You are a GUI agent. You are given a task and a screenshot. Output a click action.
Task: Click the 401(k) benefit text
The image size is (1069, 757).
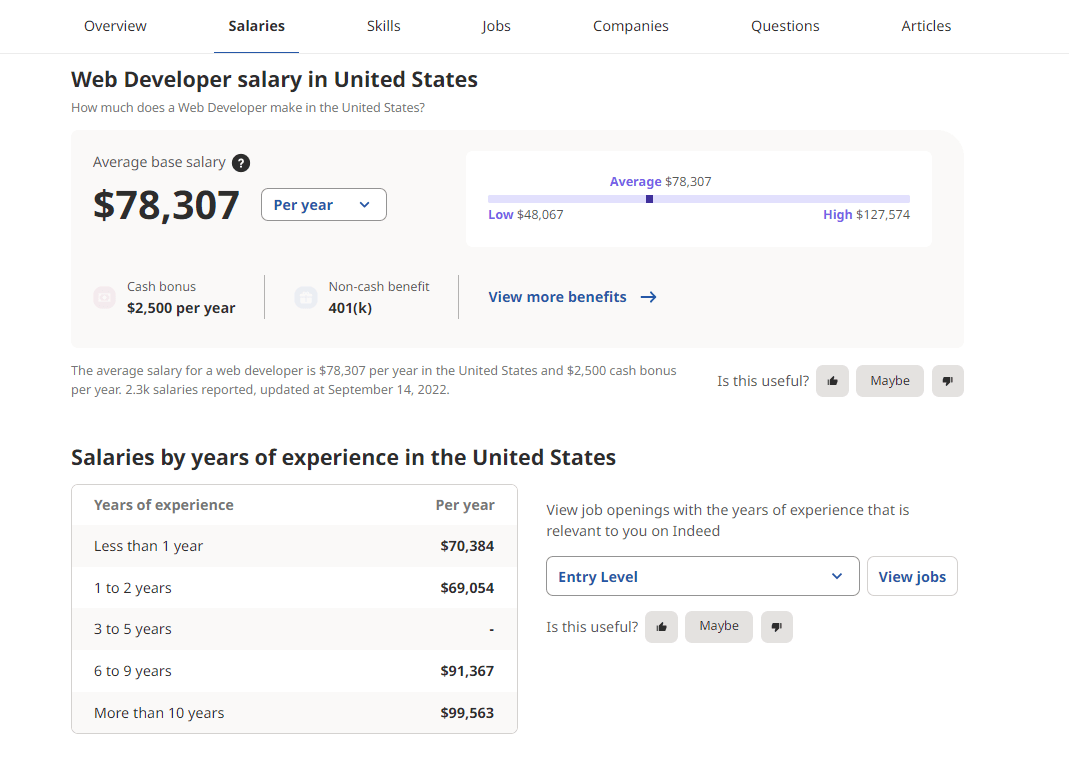click(350, 308)
